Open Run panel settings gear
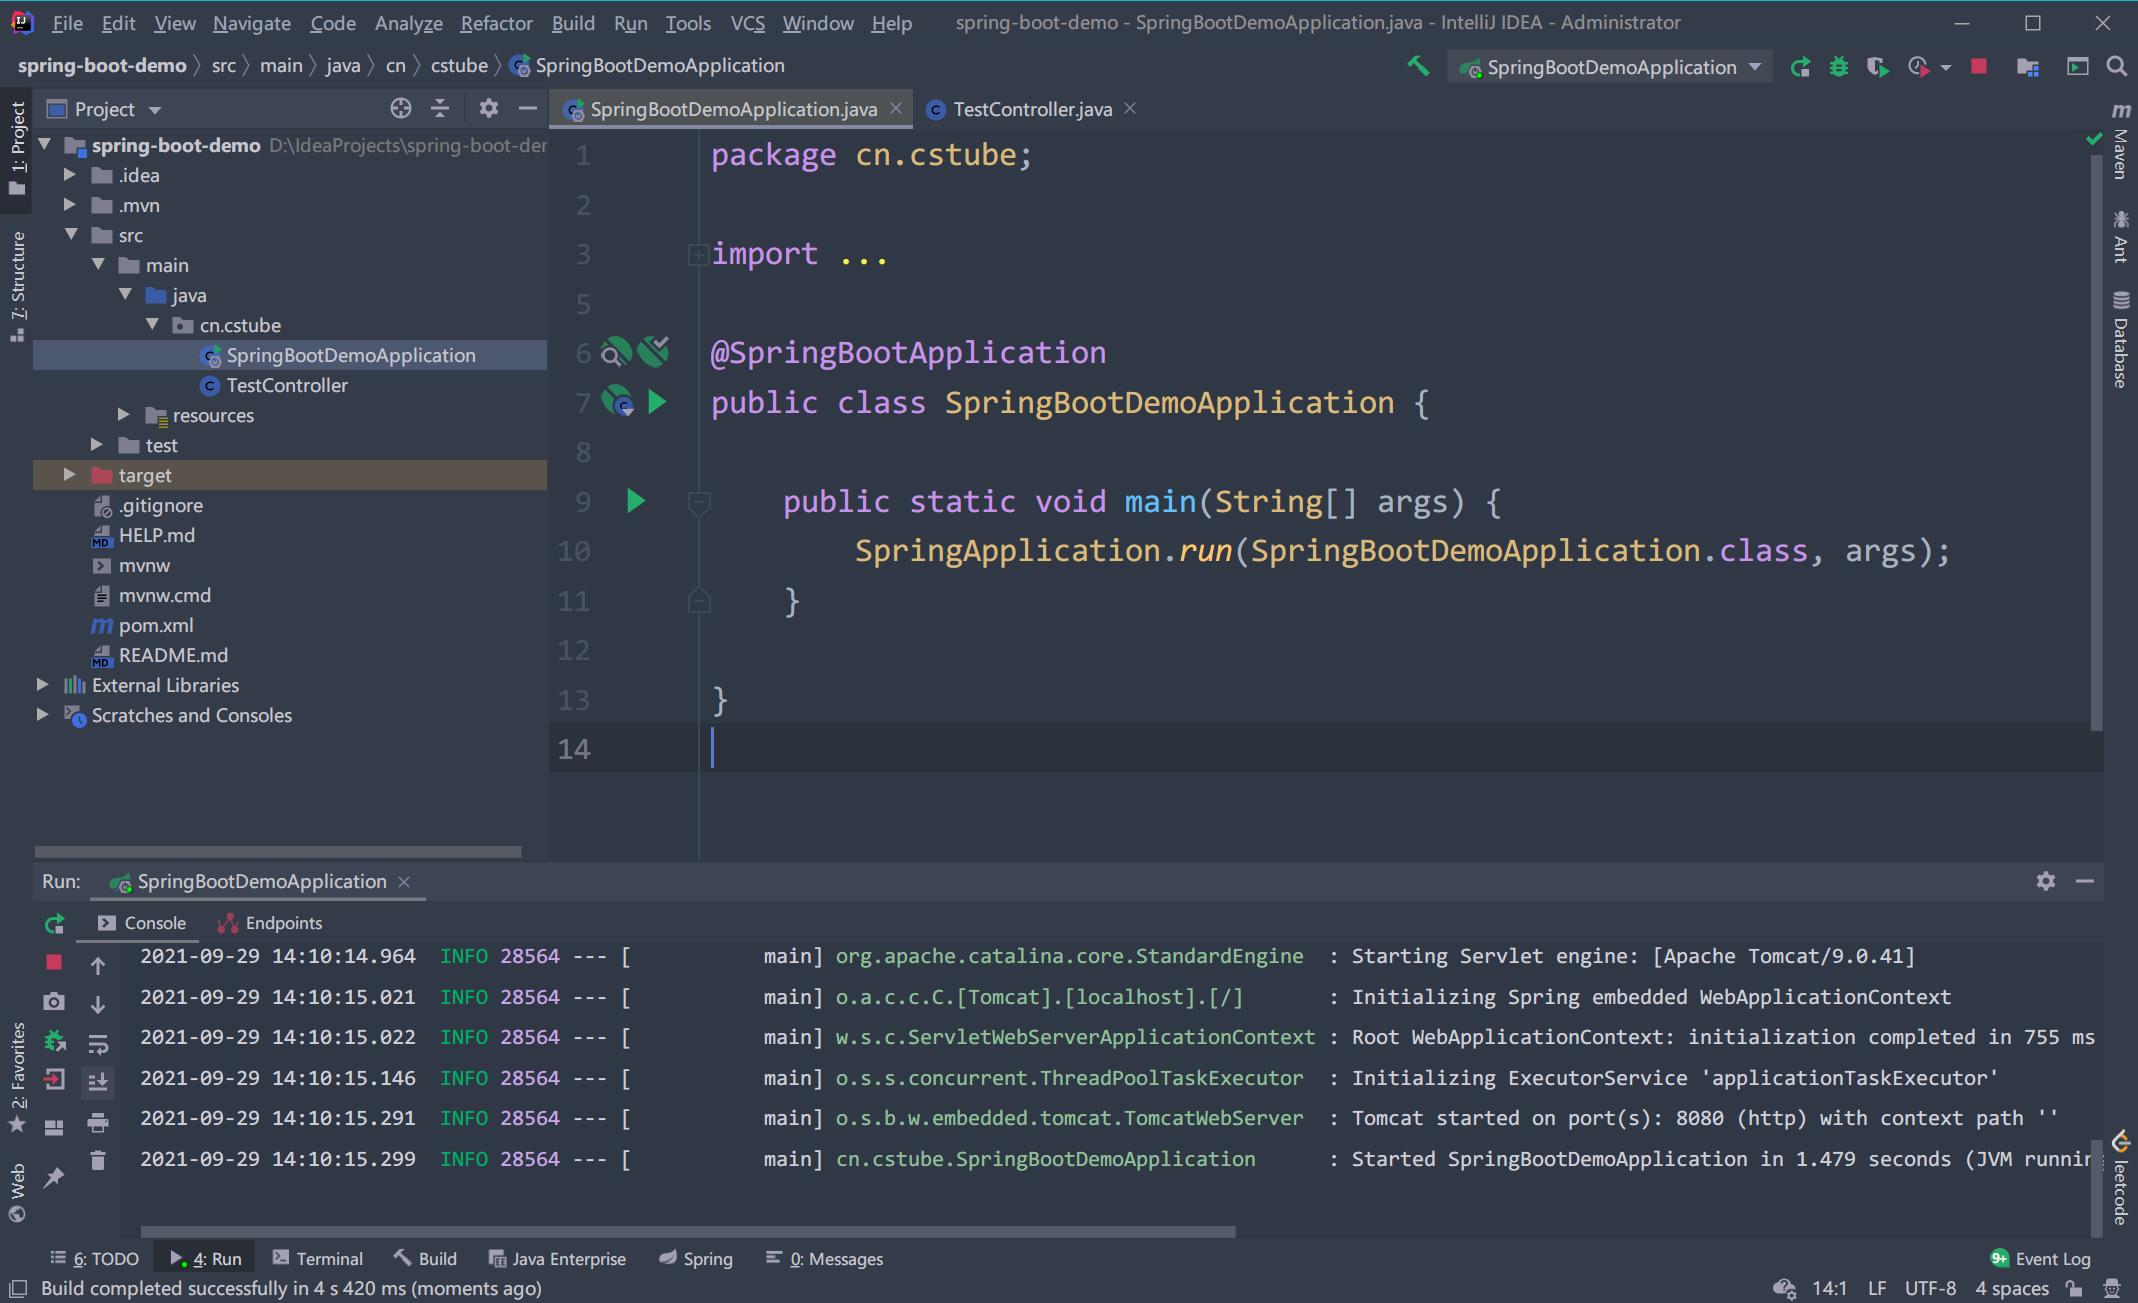The image size is (2138, 1303). tap(2046, 881)
